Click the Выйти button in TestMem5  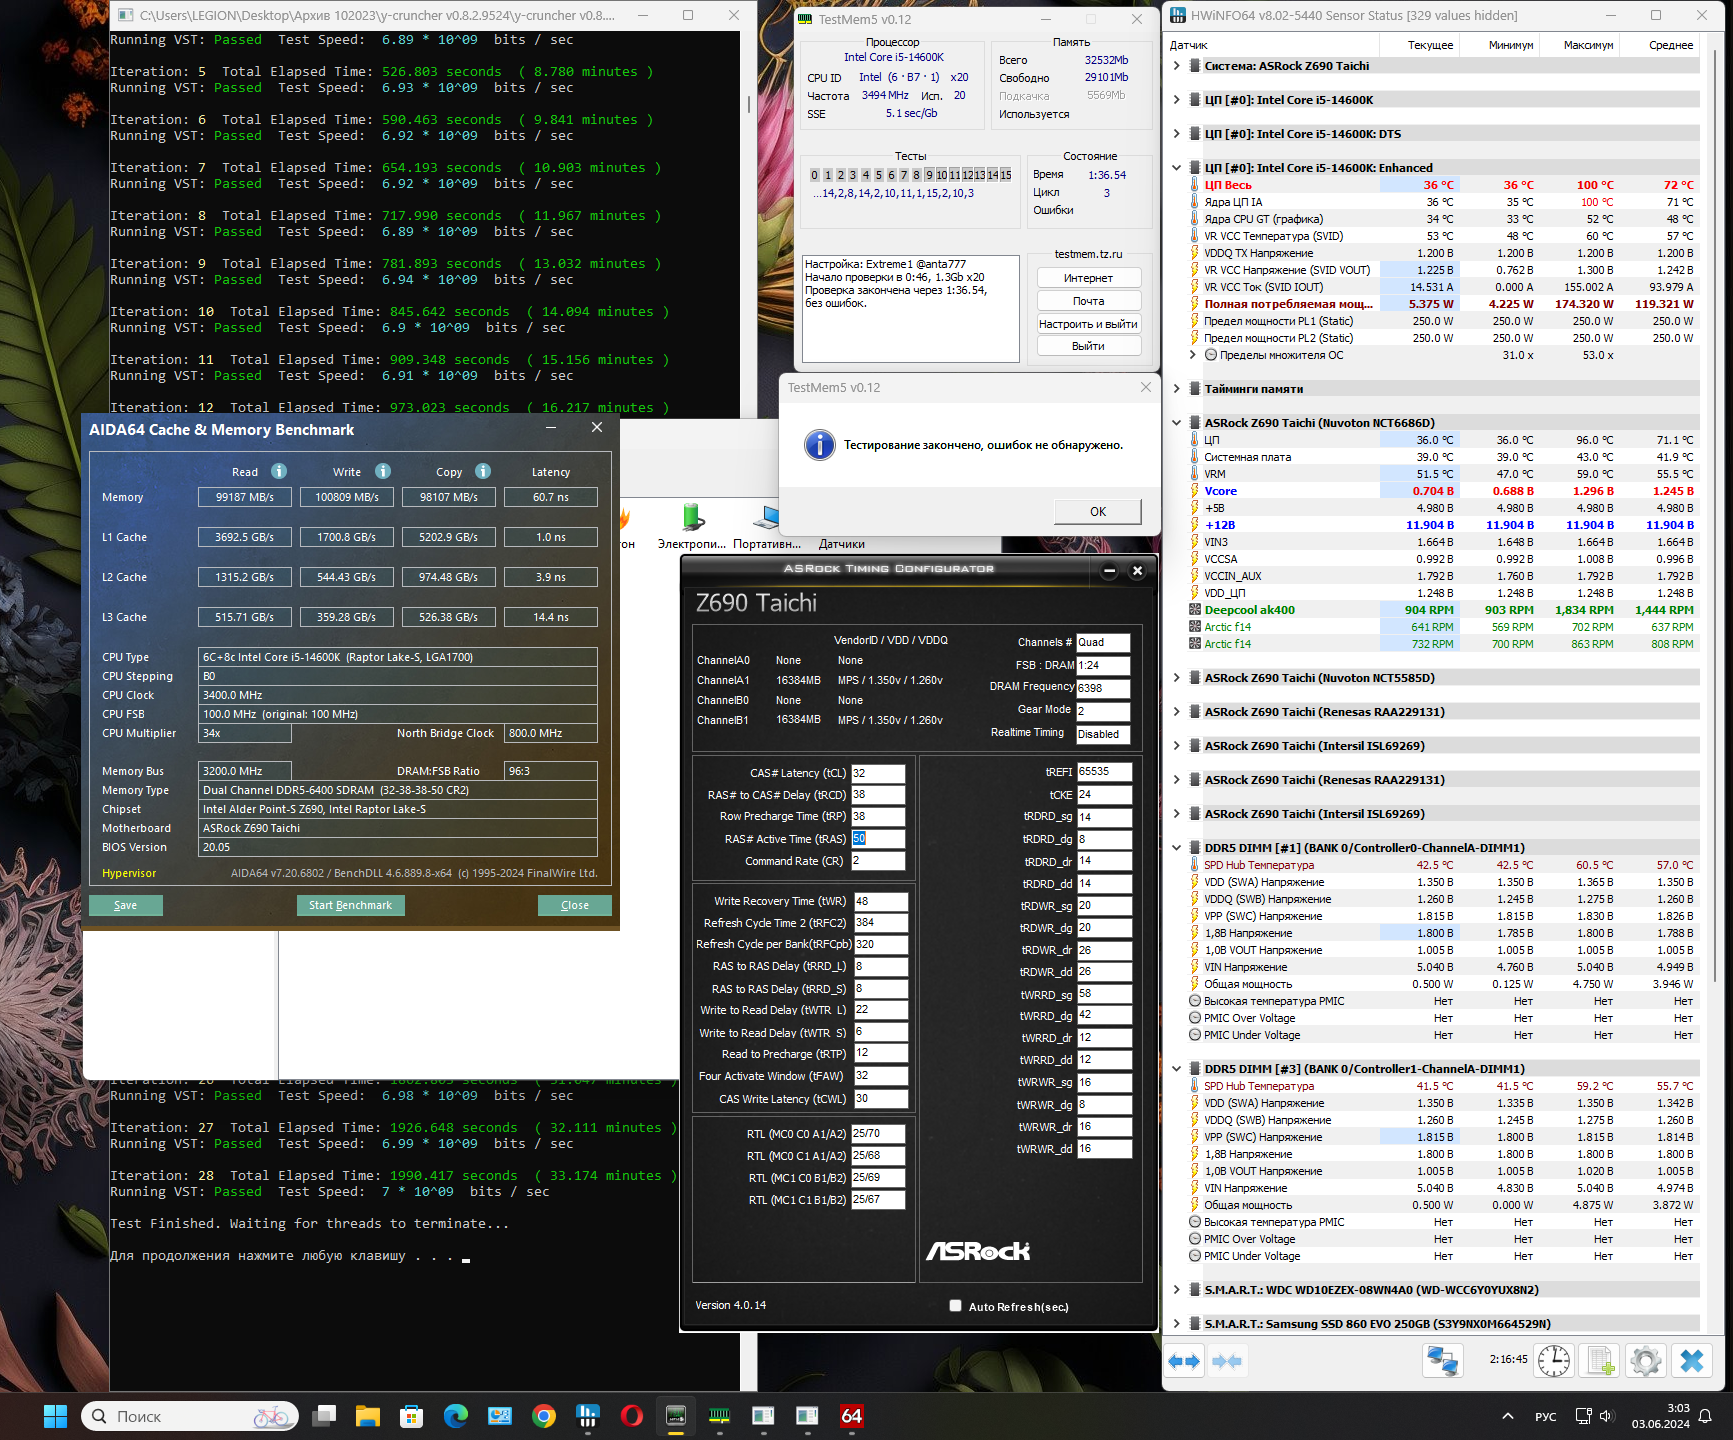click(x=1088, y=346)
